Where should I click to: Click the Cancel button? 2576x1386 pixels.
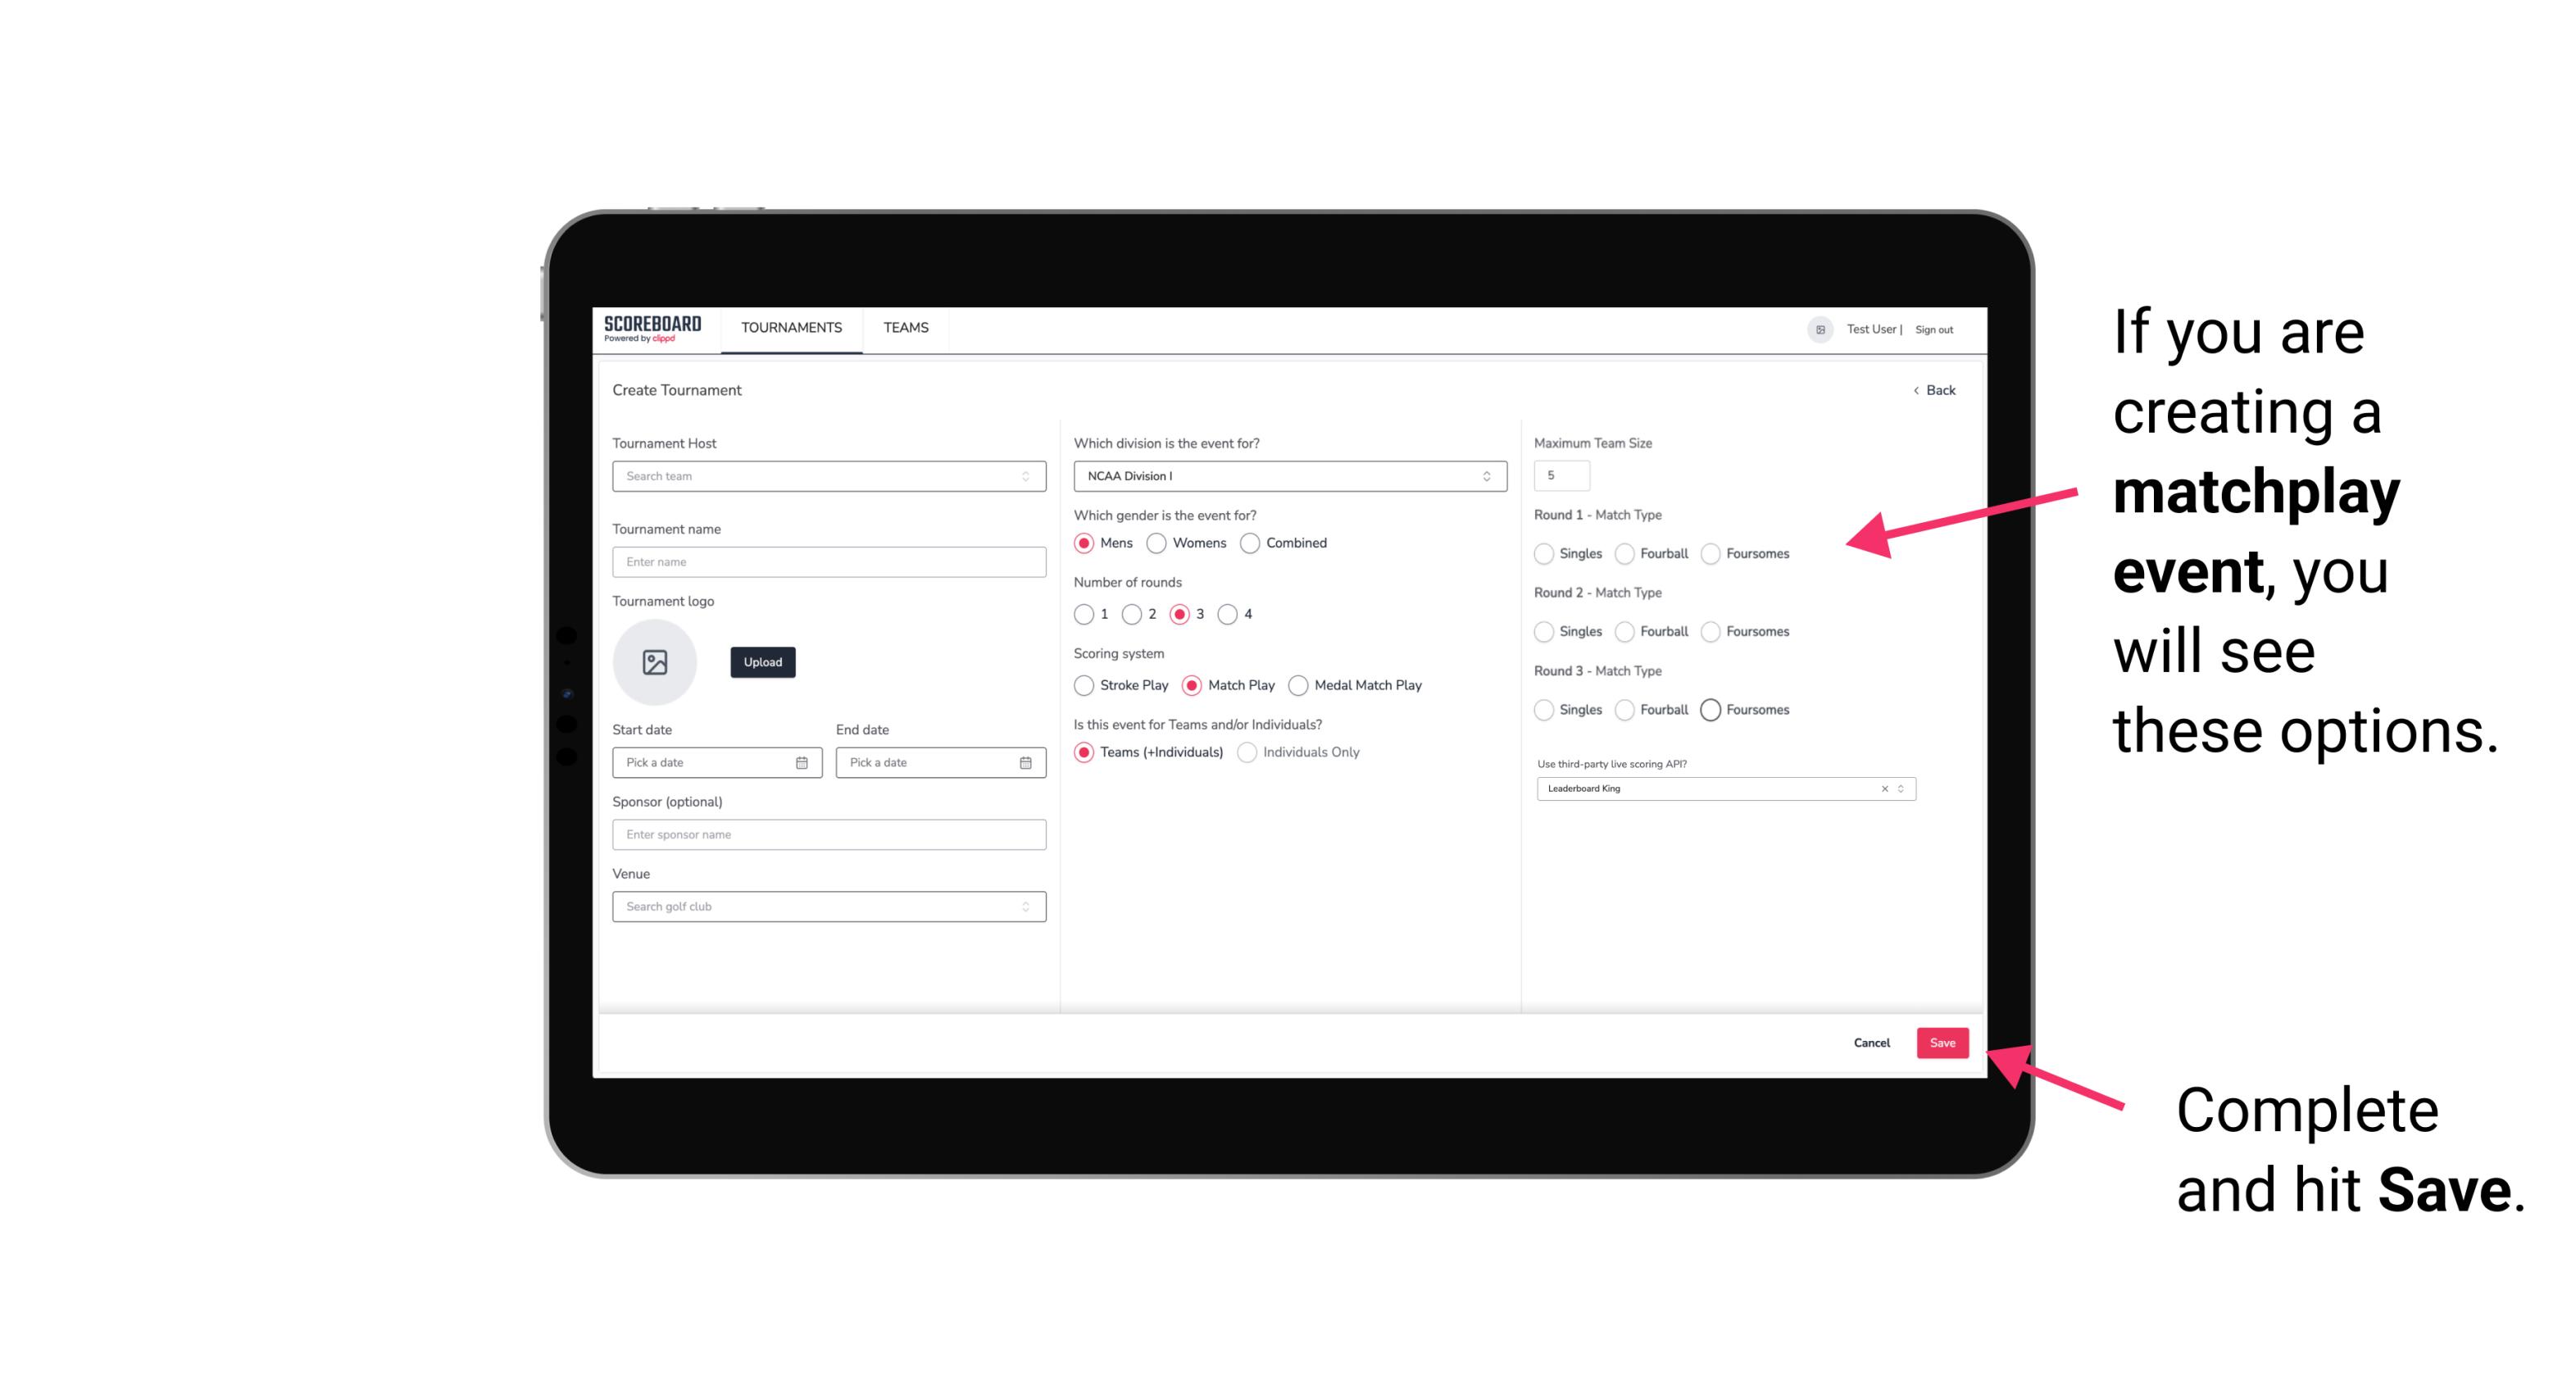(1873, 1043)
